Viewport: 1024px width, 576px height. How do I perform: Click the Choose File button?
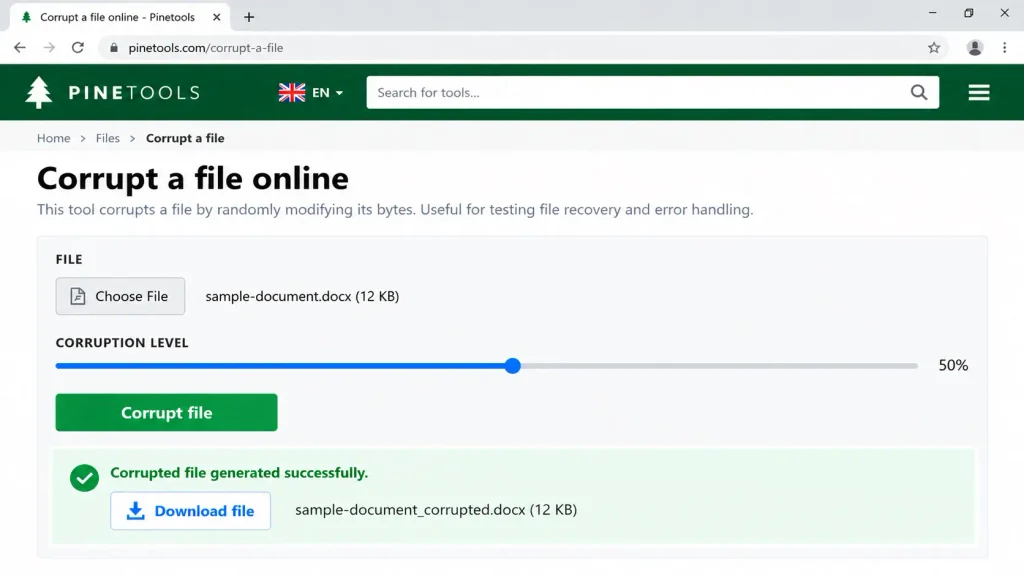(x=120, y=296)
